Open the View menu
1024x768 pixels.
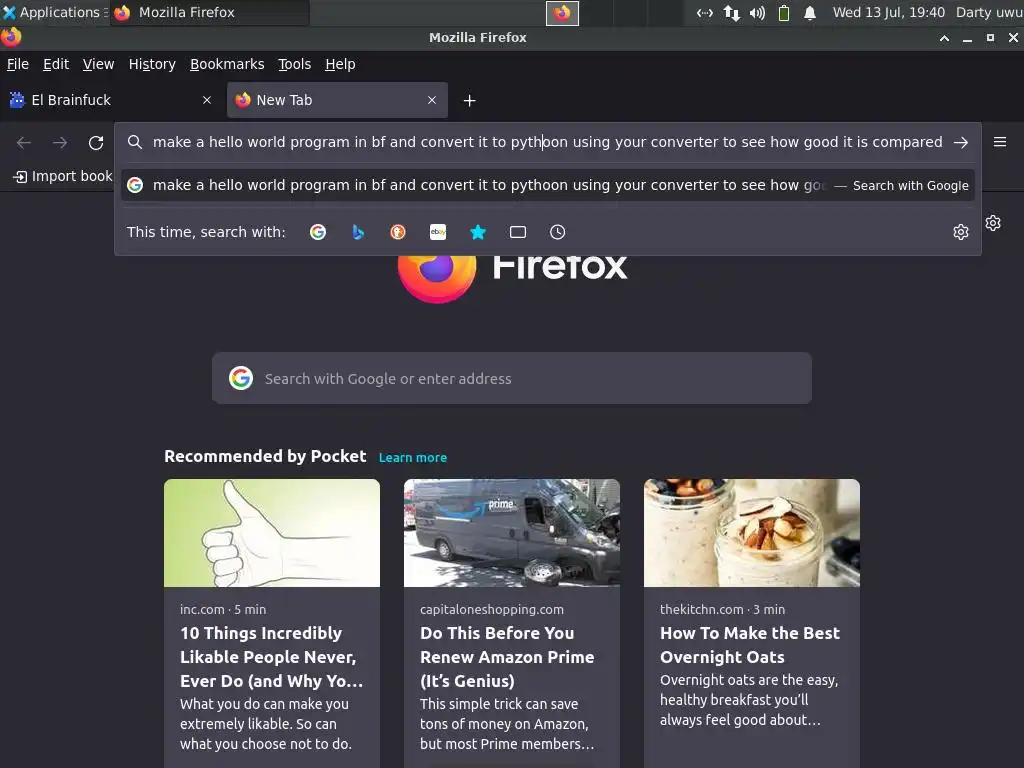tap(98, 64)
